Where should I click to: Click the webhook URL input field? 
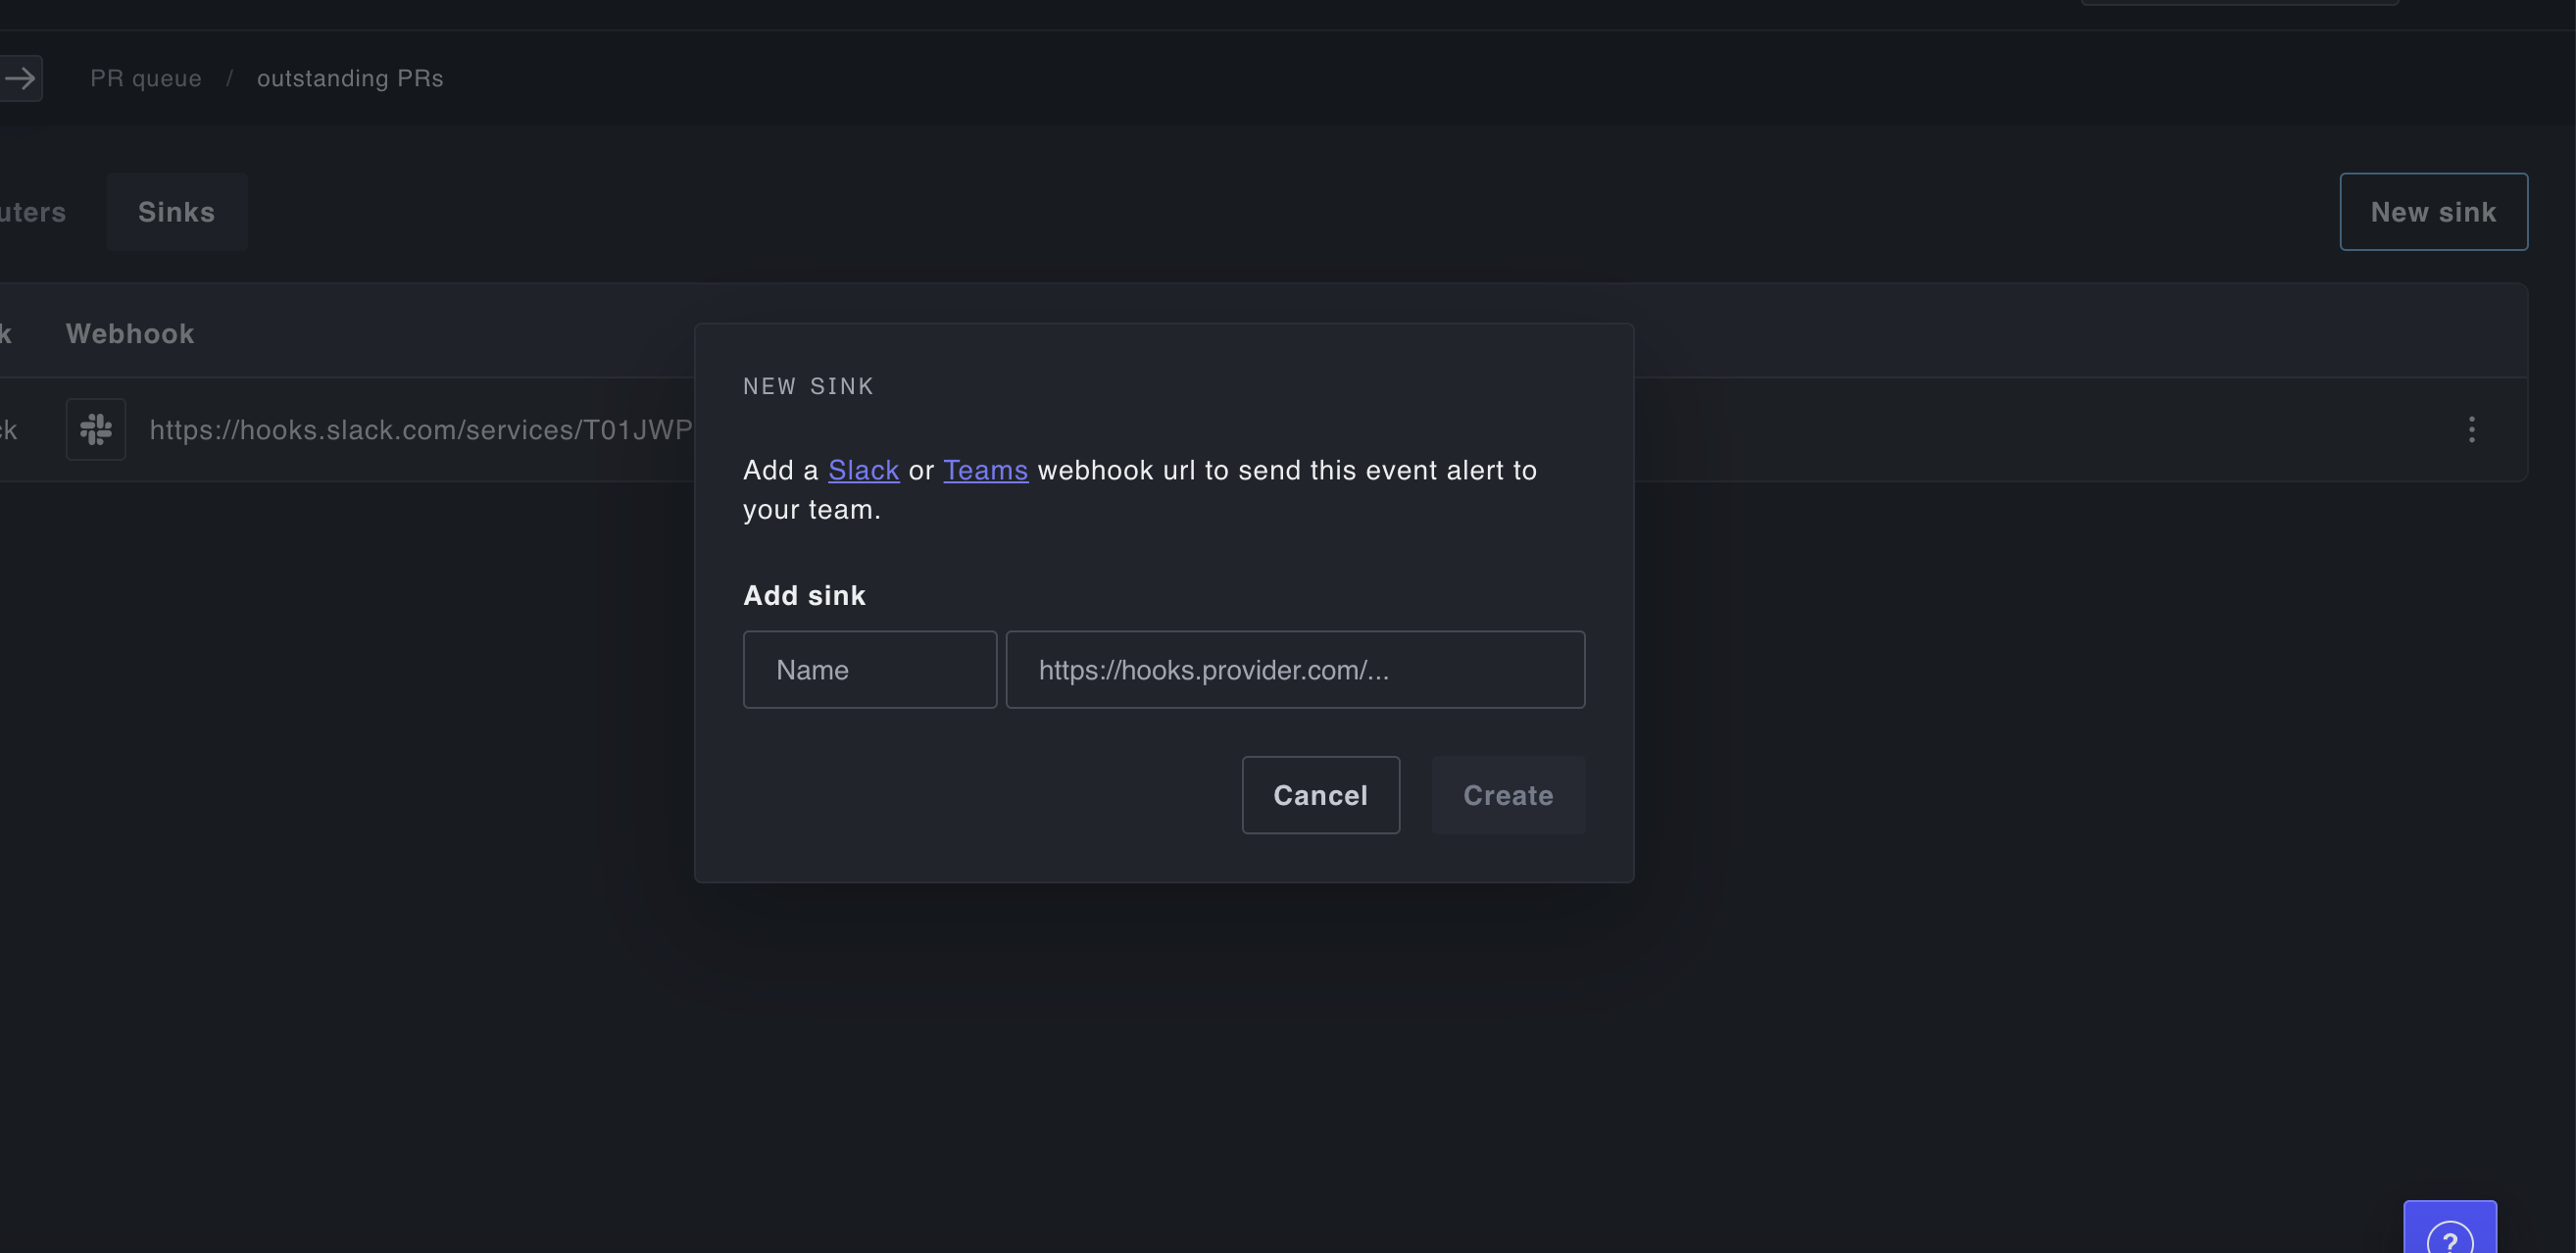[1294, 670]
